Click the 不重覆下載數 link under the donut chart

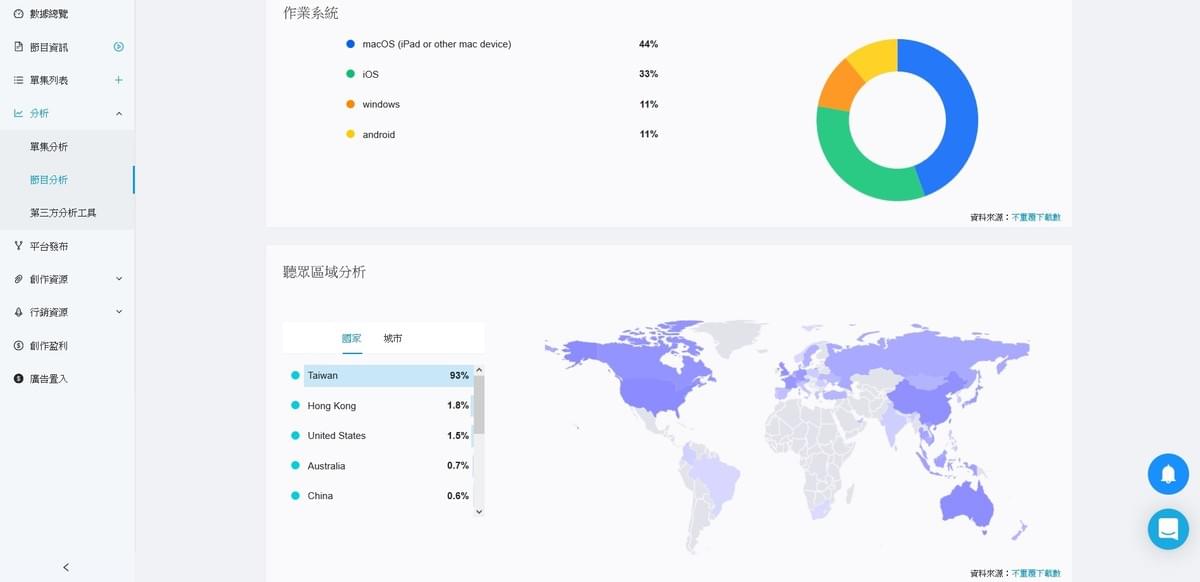1036,217
